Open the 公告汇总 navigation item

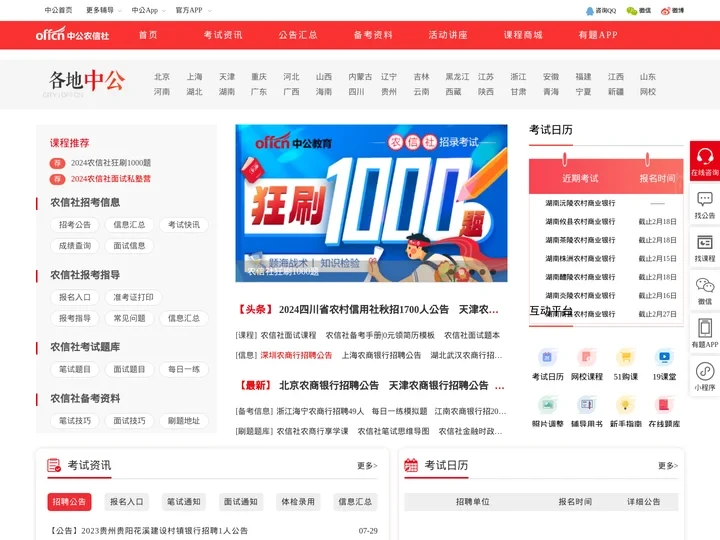pos(298,35)
